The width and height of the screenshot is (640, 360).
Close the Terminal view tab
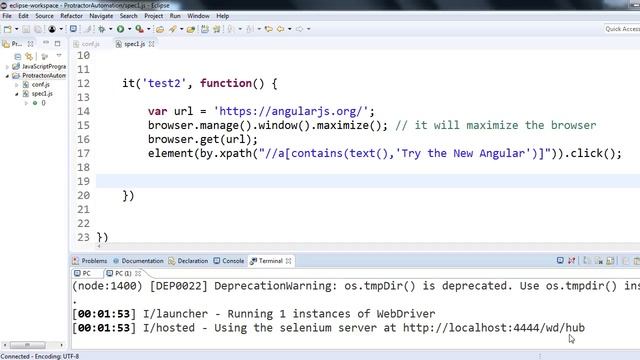[289, 261]
